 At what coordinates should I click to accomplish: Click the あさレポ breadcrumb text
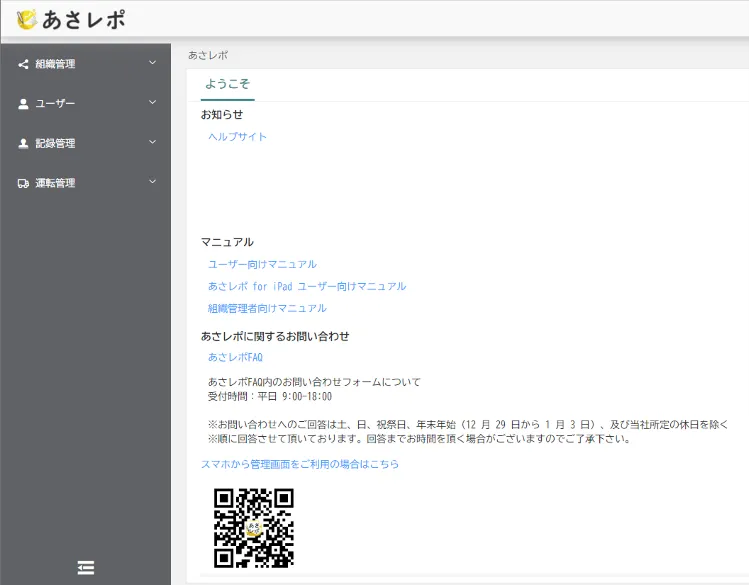coord(208,55)
